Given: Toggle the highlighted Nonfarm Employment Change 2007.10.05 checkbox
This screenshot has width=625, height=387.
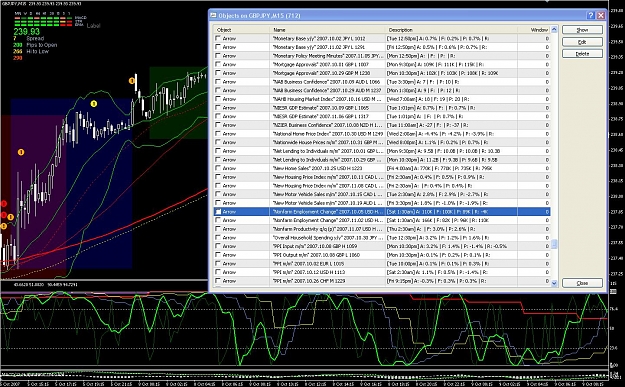Looking at the screenshot, I should pyautogui.click(x=218, y=212).
